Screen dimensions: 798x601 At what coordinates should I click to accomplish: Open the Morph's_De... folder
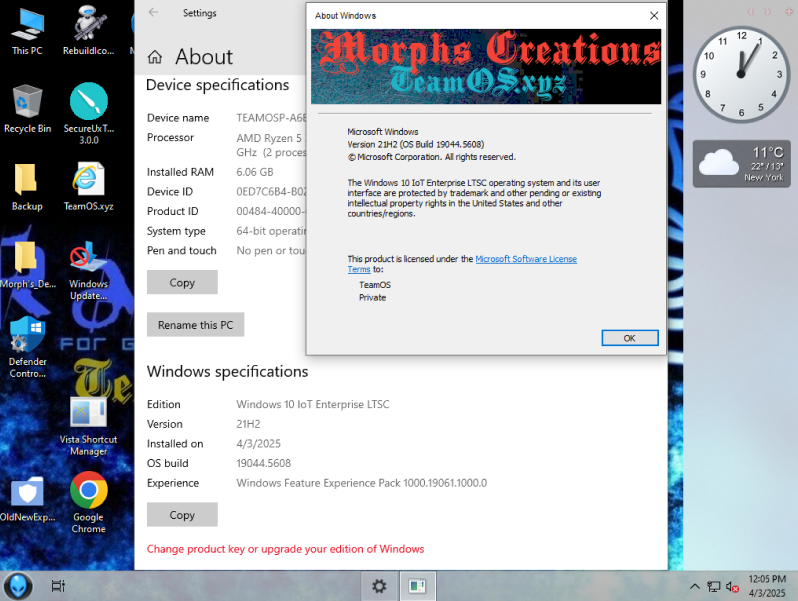click(x=27, y=265)
